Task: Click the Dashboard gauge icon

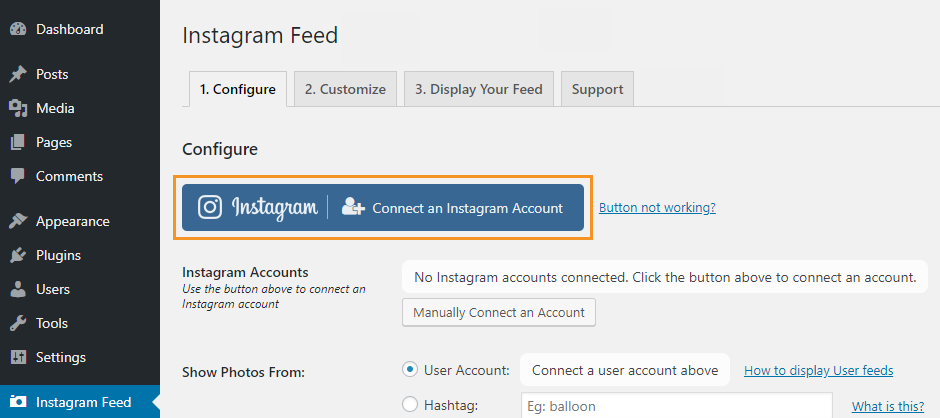Action: coord(19,29)
